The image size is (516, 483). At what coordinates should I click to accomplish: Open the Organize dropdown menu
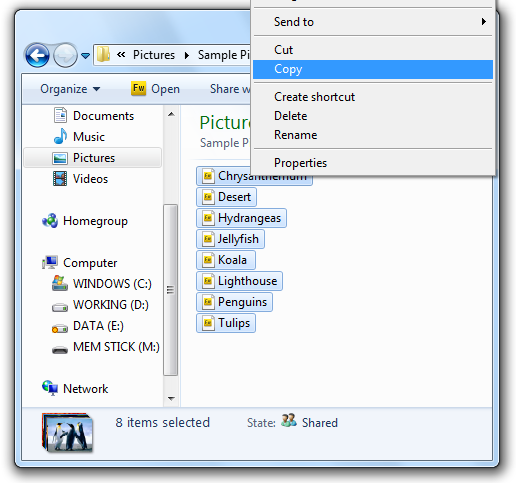[x=70, y=89]
